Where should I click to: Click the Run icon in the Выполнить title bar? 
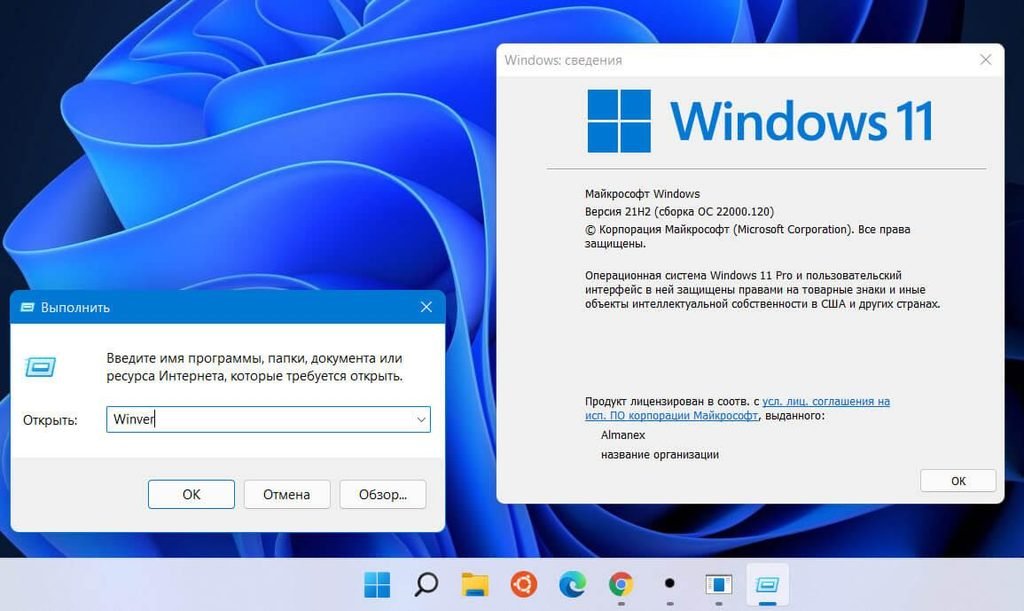27,307
